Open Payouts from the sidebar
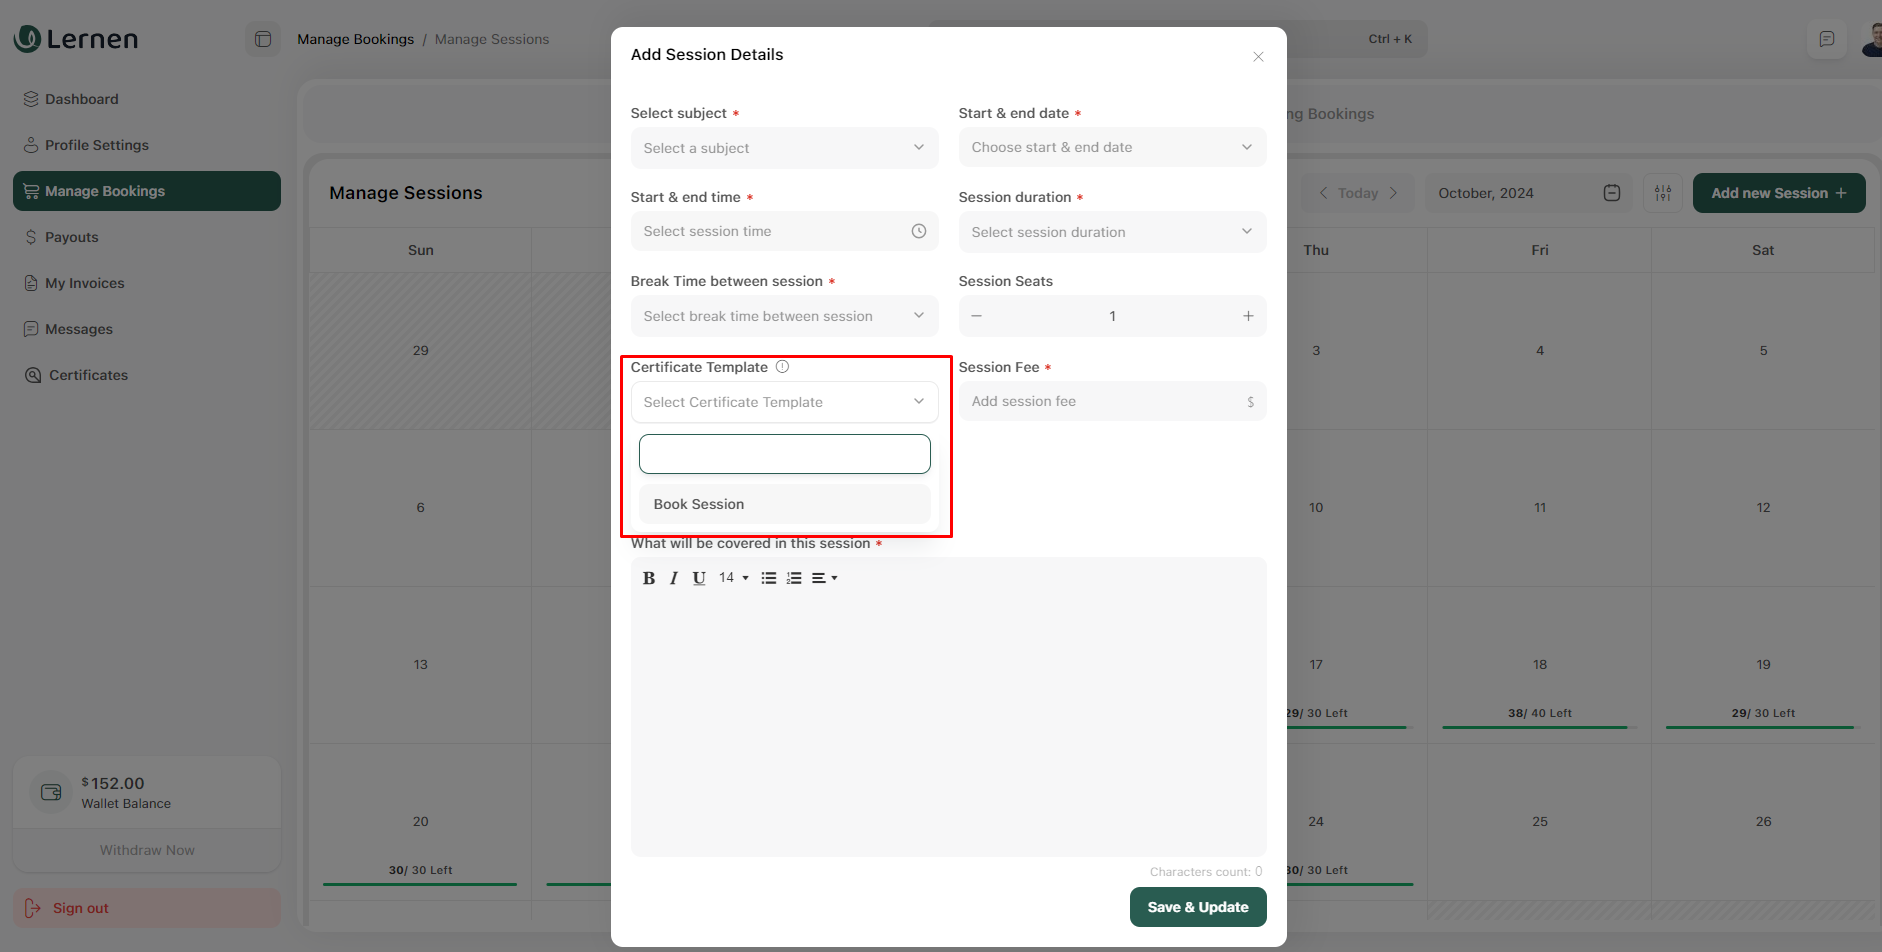Screen dimensions: 1882x952 72,237
